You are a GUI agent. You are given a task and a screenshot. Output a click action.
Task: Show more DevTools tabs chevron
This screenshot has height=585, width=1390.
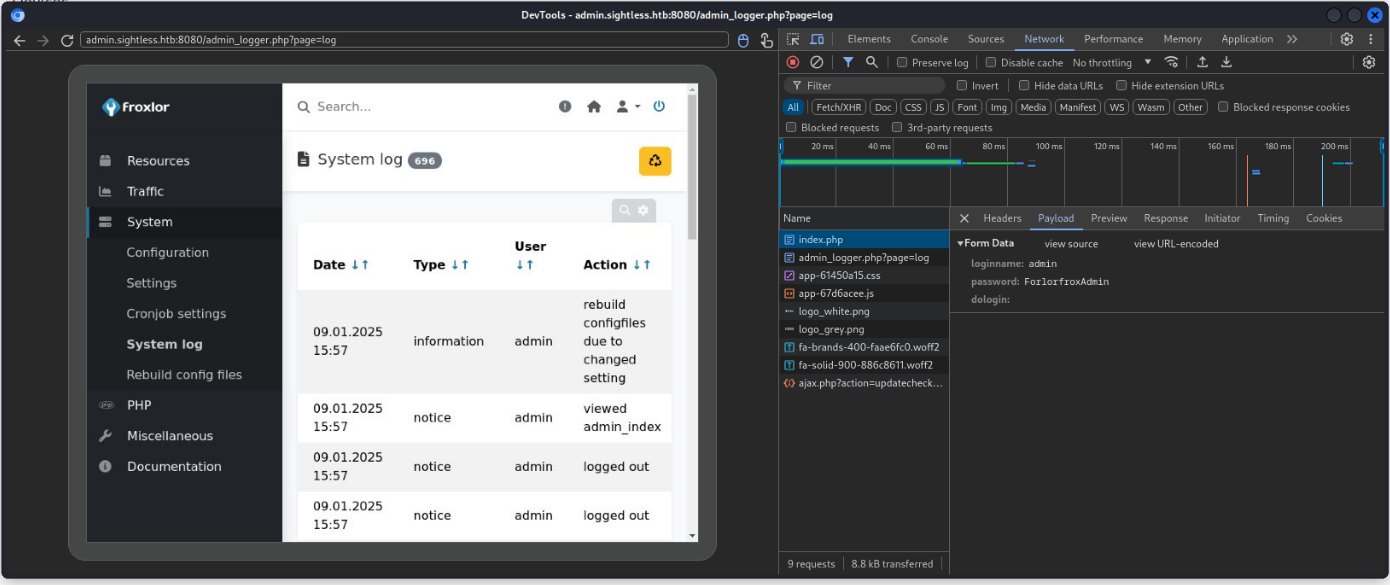pos(1292,39)
